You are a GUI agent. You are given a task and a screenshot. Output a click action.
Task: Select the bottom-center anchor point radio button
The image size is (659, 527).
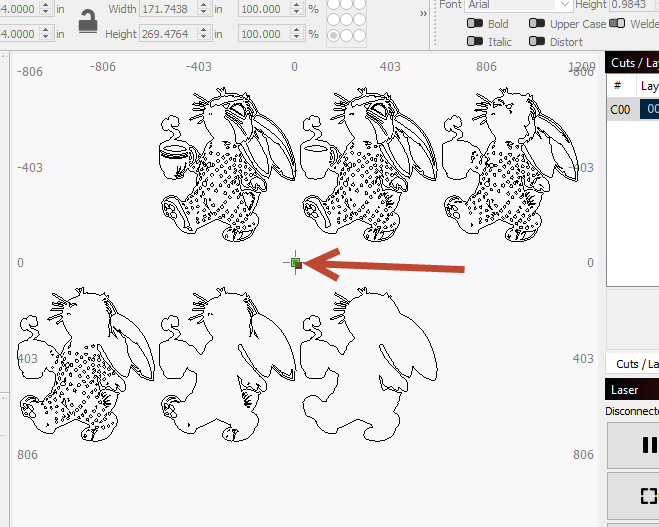point(346,36)
